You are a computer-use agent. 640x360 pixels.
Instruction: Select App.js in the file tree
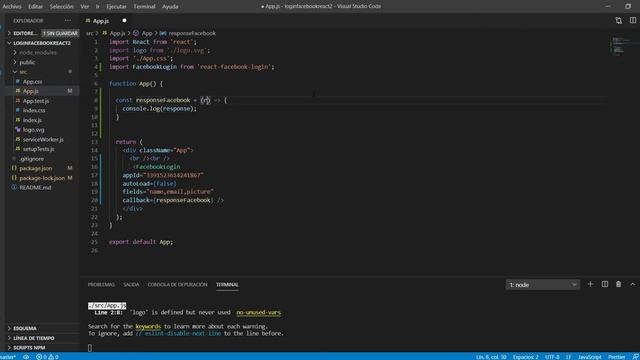31,91
